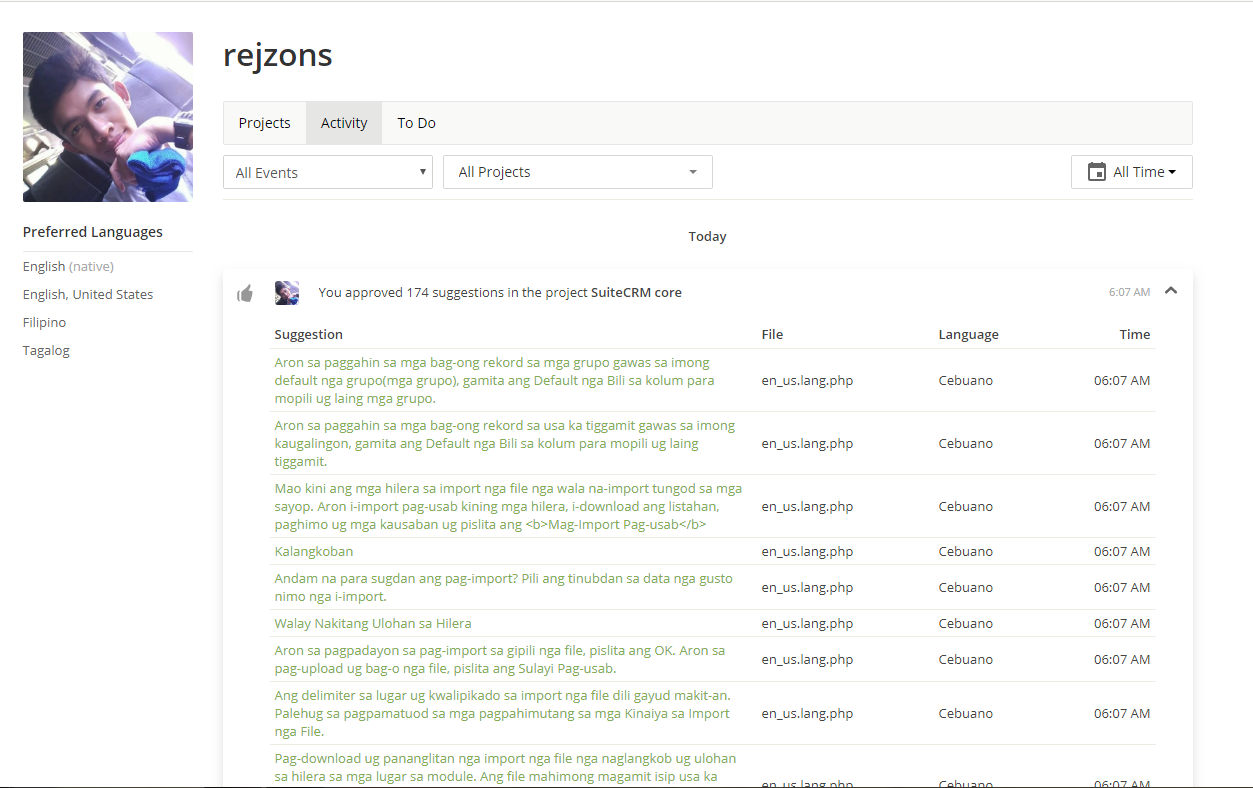
Task: Click the 6:07 AM timestamp of approval entry
Action: 1129,292
